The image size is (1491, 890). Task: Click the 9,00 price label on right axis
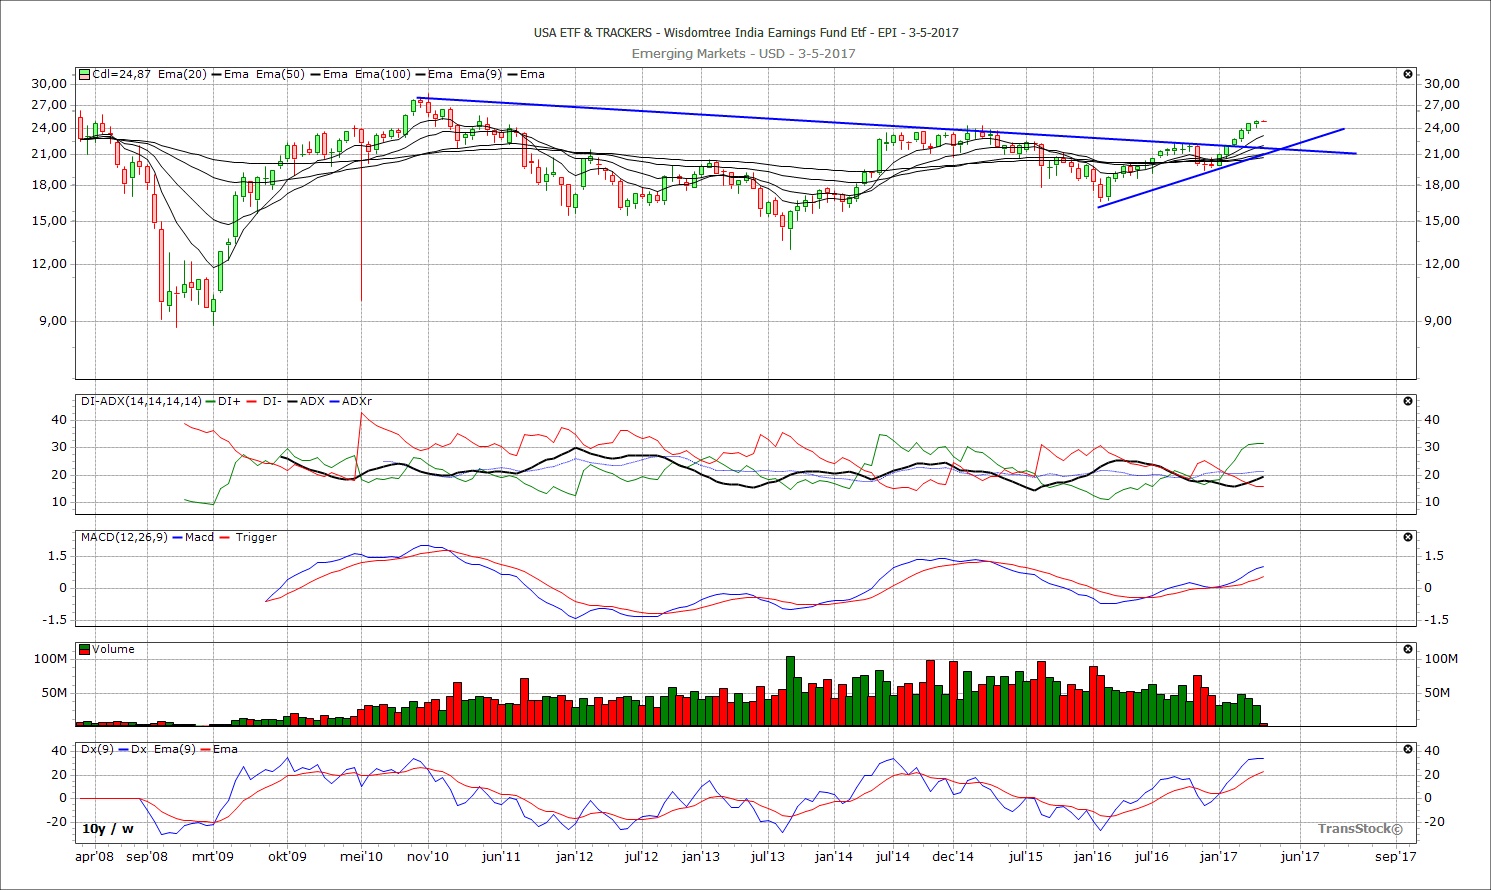(1438, 321)
